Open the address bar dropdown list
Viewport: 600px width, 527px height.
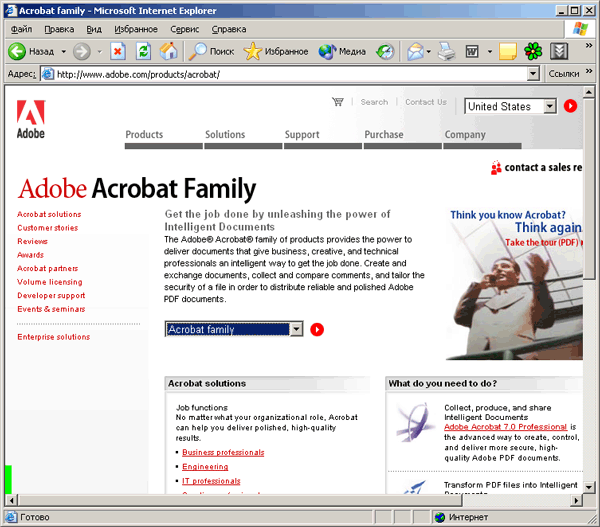(533, 74)
